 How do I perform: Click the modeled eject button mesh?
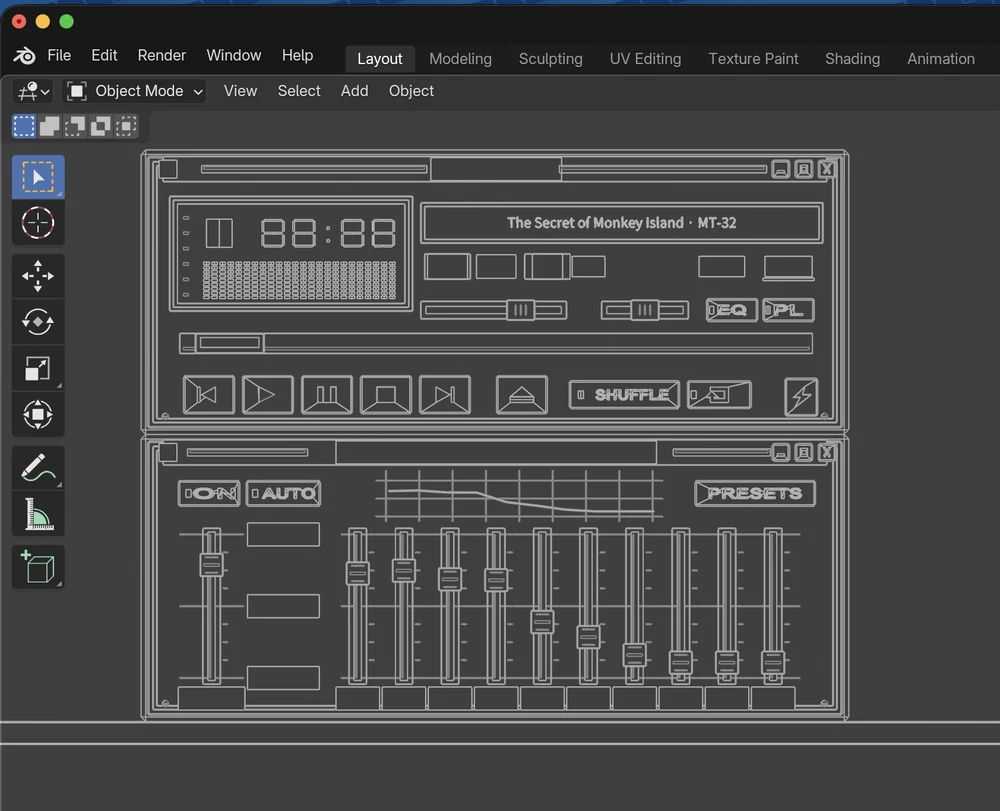click(522, 395)
